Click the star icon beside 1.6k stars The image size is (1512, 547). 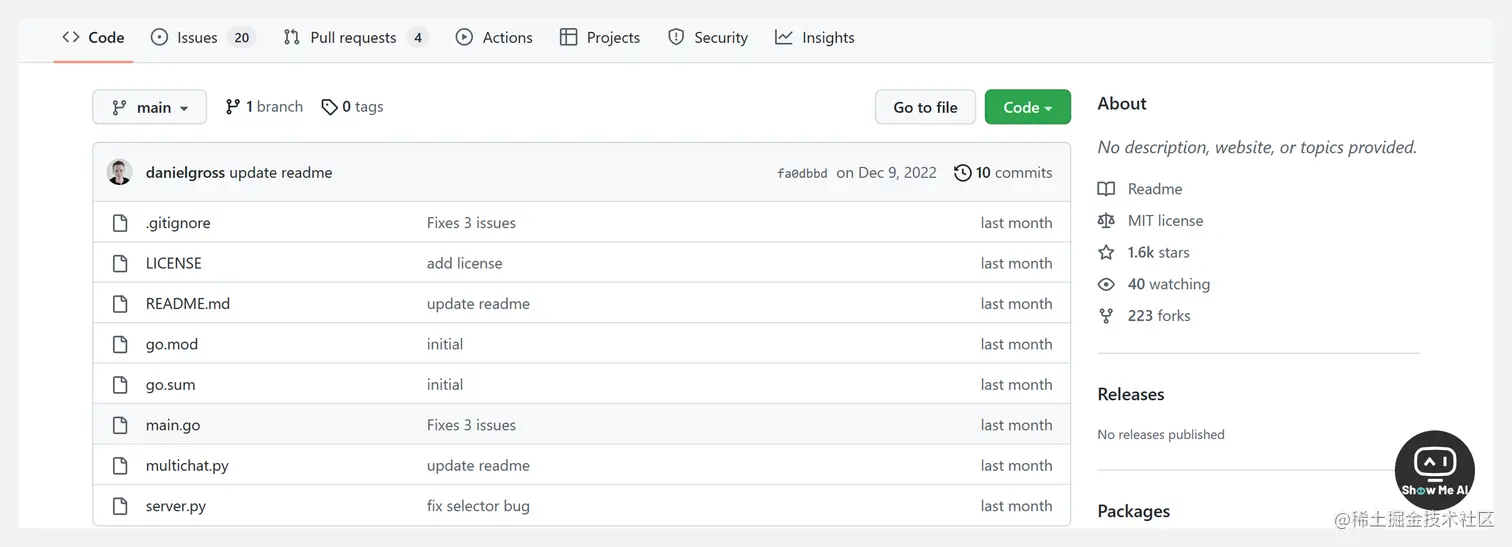pyautogui.click(x=1106, y=252)
